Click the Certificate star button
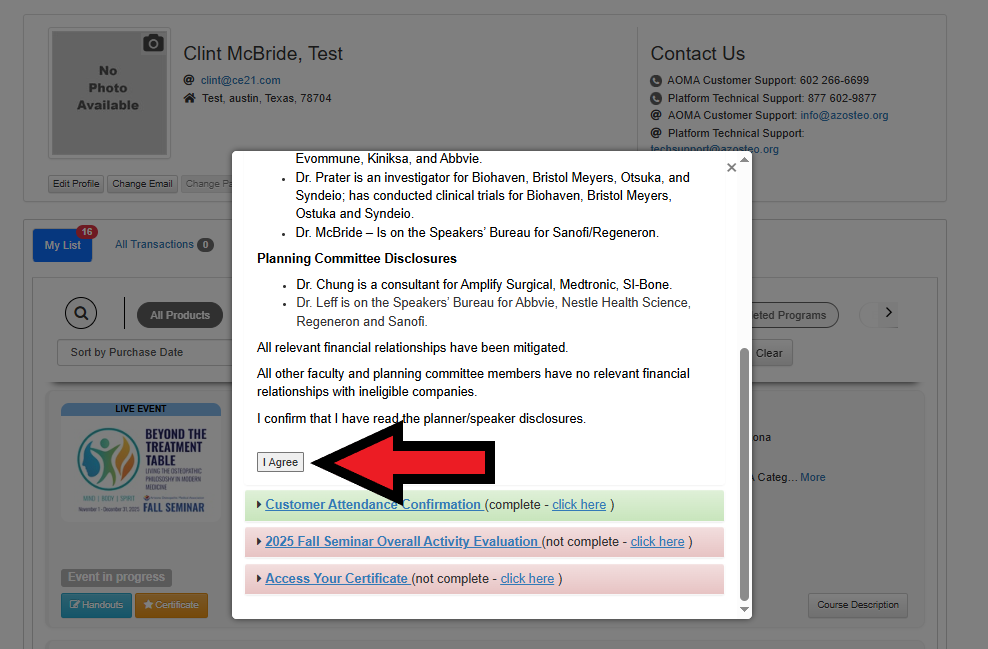Screen dimensions: 988x649 pyautogui.click(x=171, y=605)
